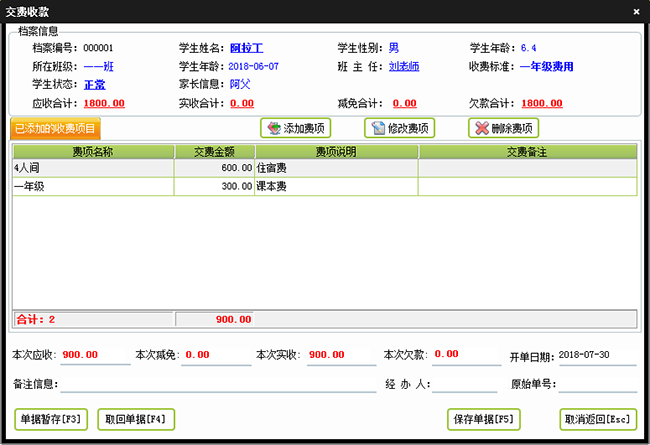The image size is (650, 445).
Task: Click the Modify Fee Item (修改费项) icon button
Action: [400, 128]
